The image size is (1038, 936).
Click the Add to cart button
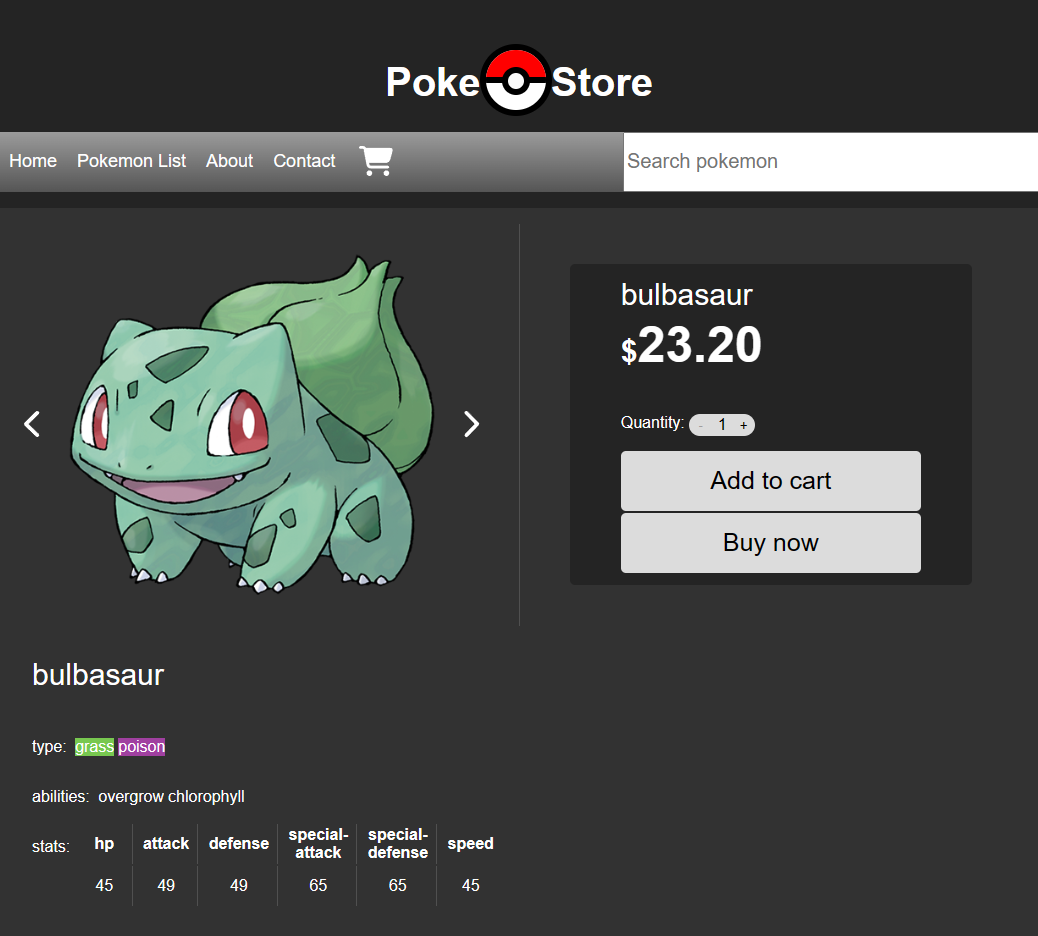770,481
